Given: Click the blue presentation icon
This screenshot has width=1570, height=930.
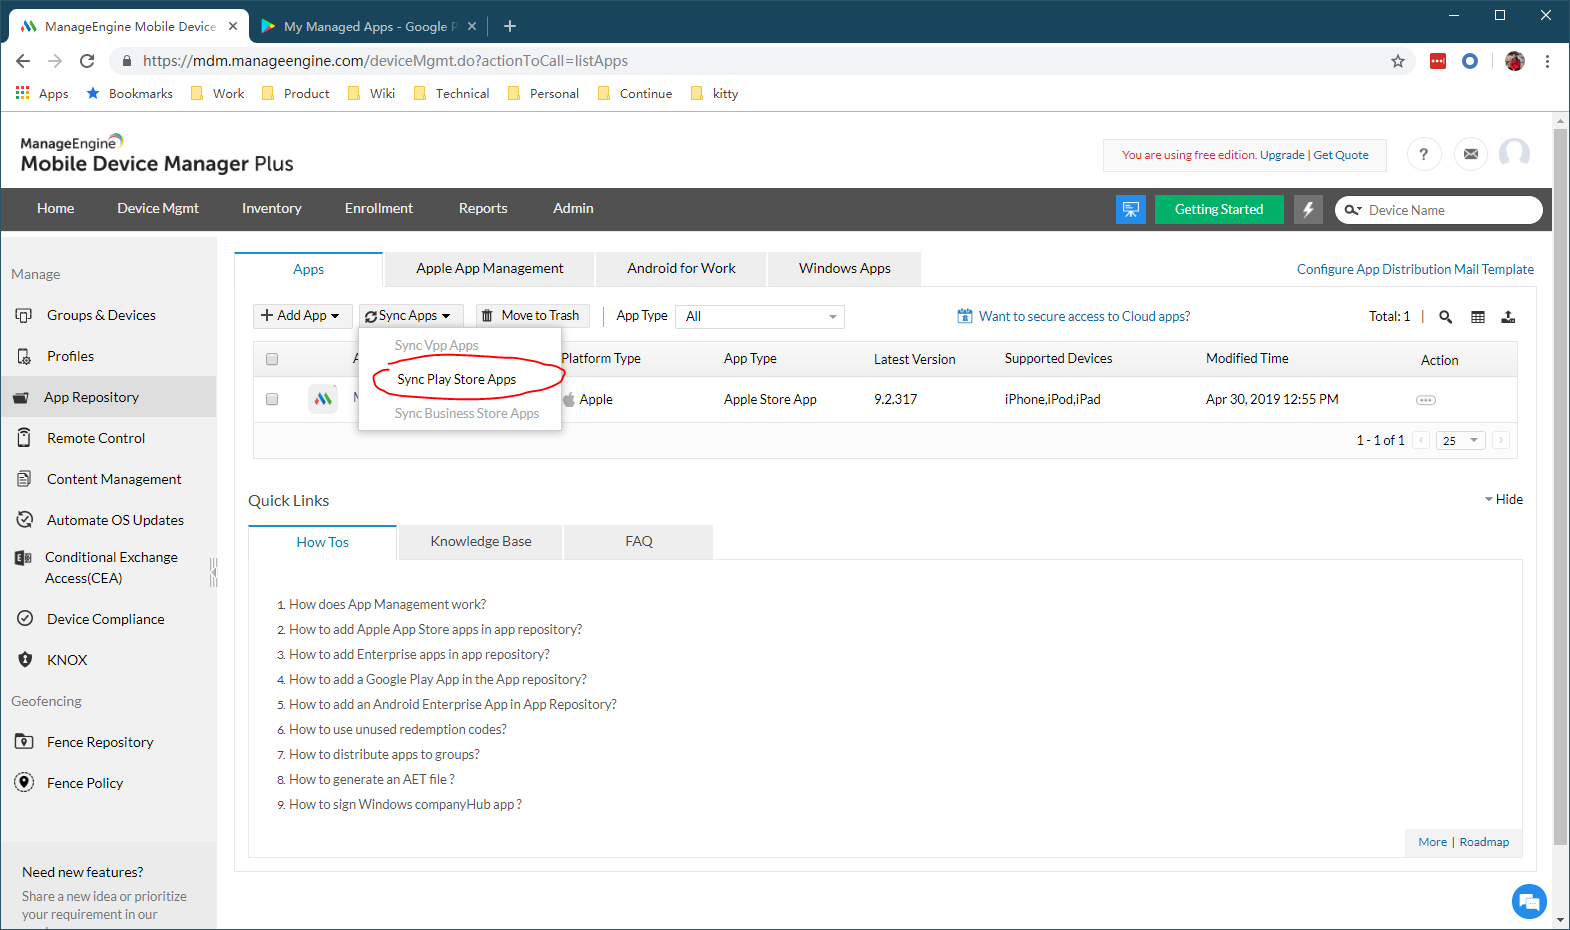Looking at the screenshot, I should point(1131,209).
